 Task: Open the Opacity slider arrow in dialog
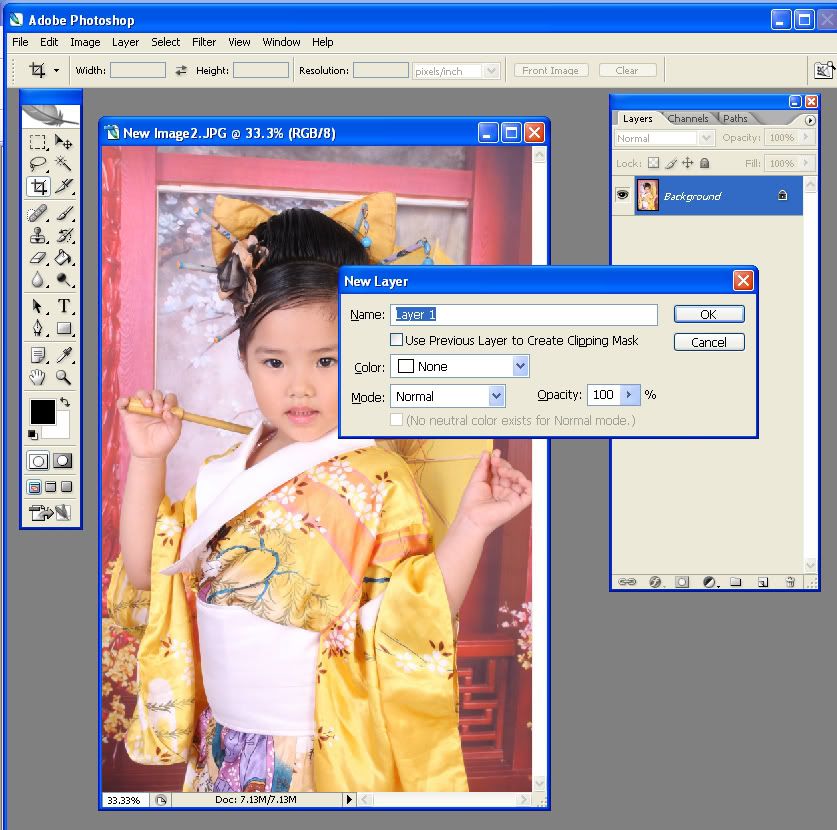click(629, 395)
